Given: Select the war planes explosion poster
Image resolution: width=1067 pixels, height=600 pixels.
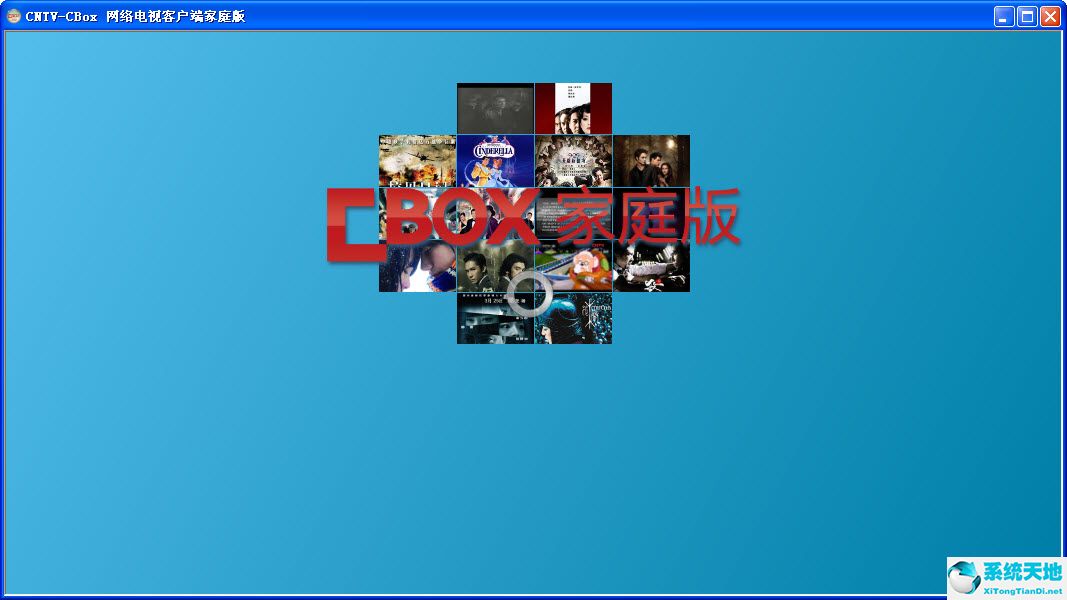Looking at the screenshot, I should (417, 158).
